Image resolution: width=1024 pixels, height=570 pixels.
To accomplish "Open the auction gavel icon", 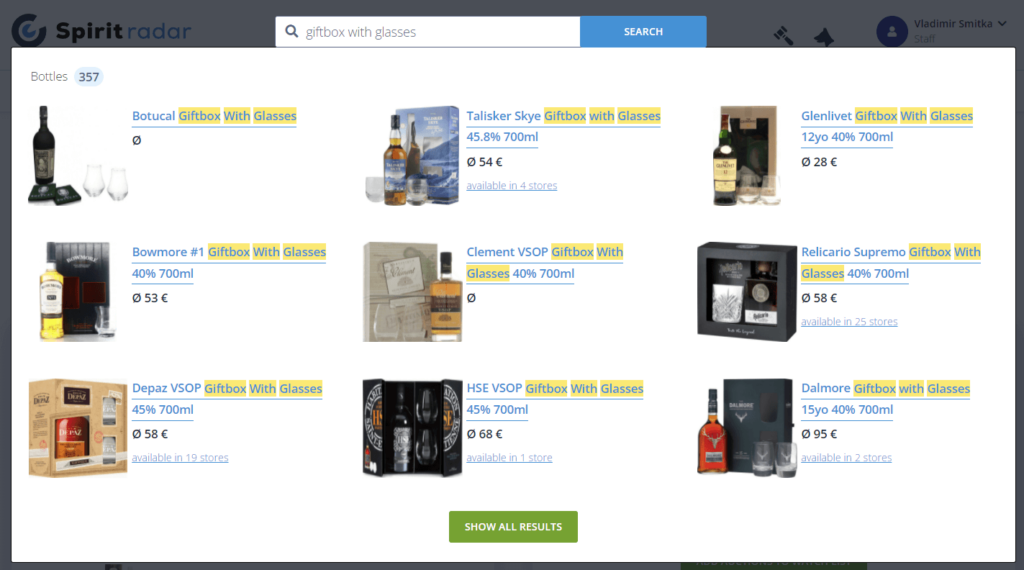I will [783, 35].
